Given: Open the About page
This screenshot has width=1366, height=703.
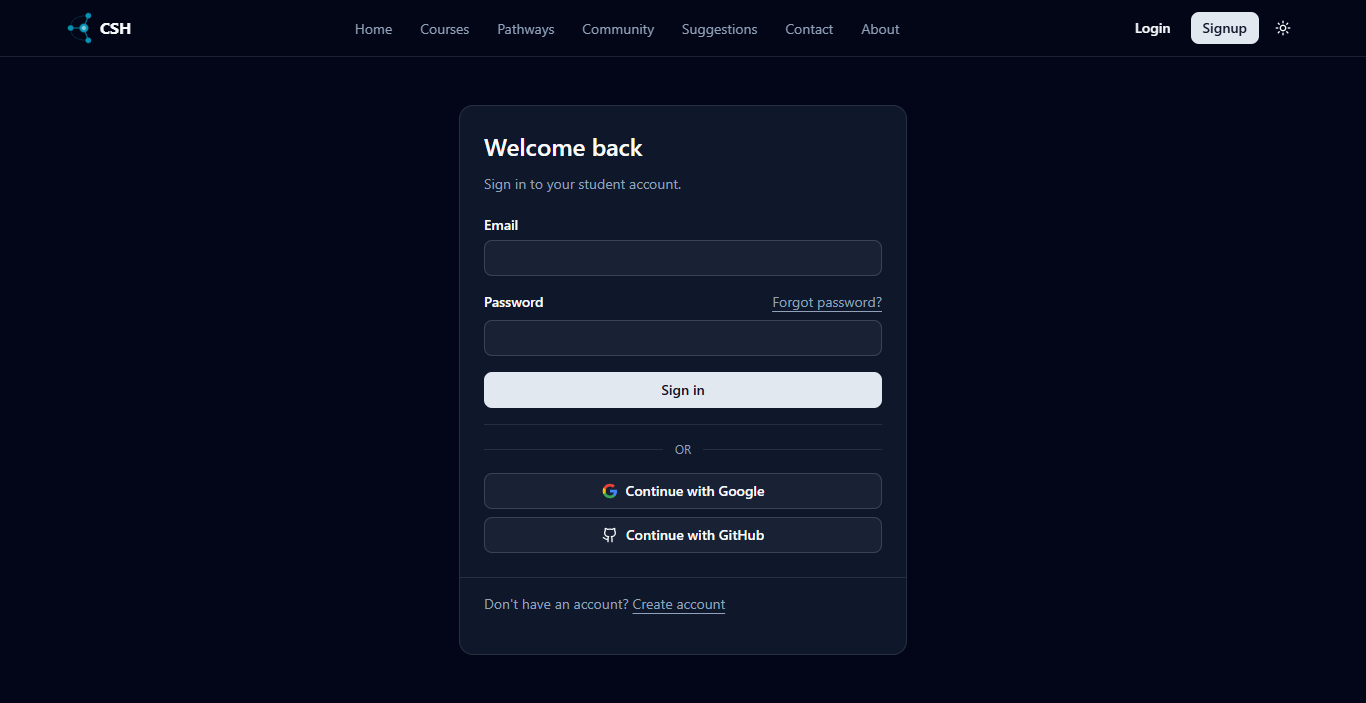Looking at the screenshot, I should click(880, 29).
